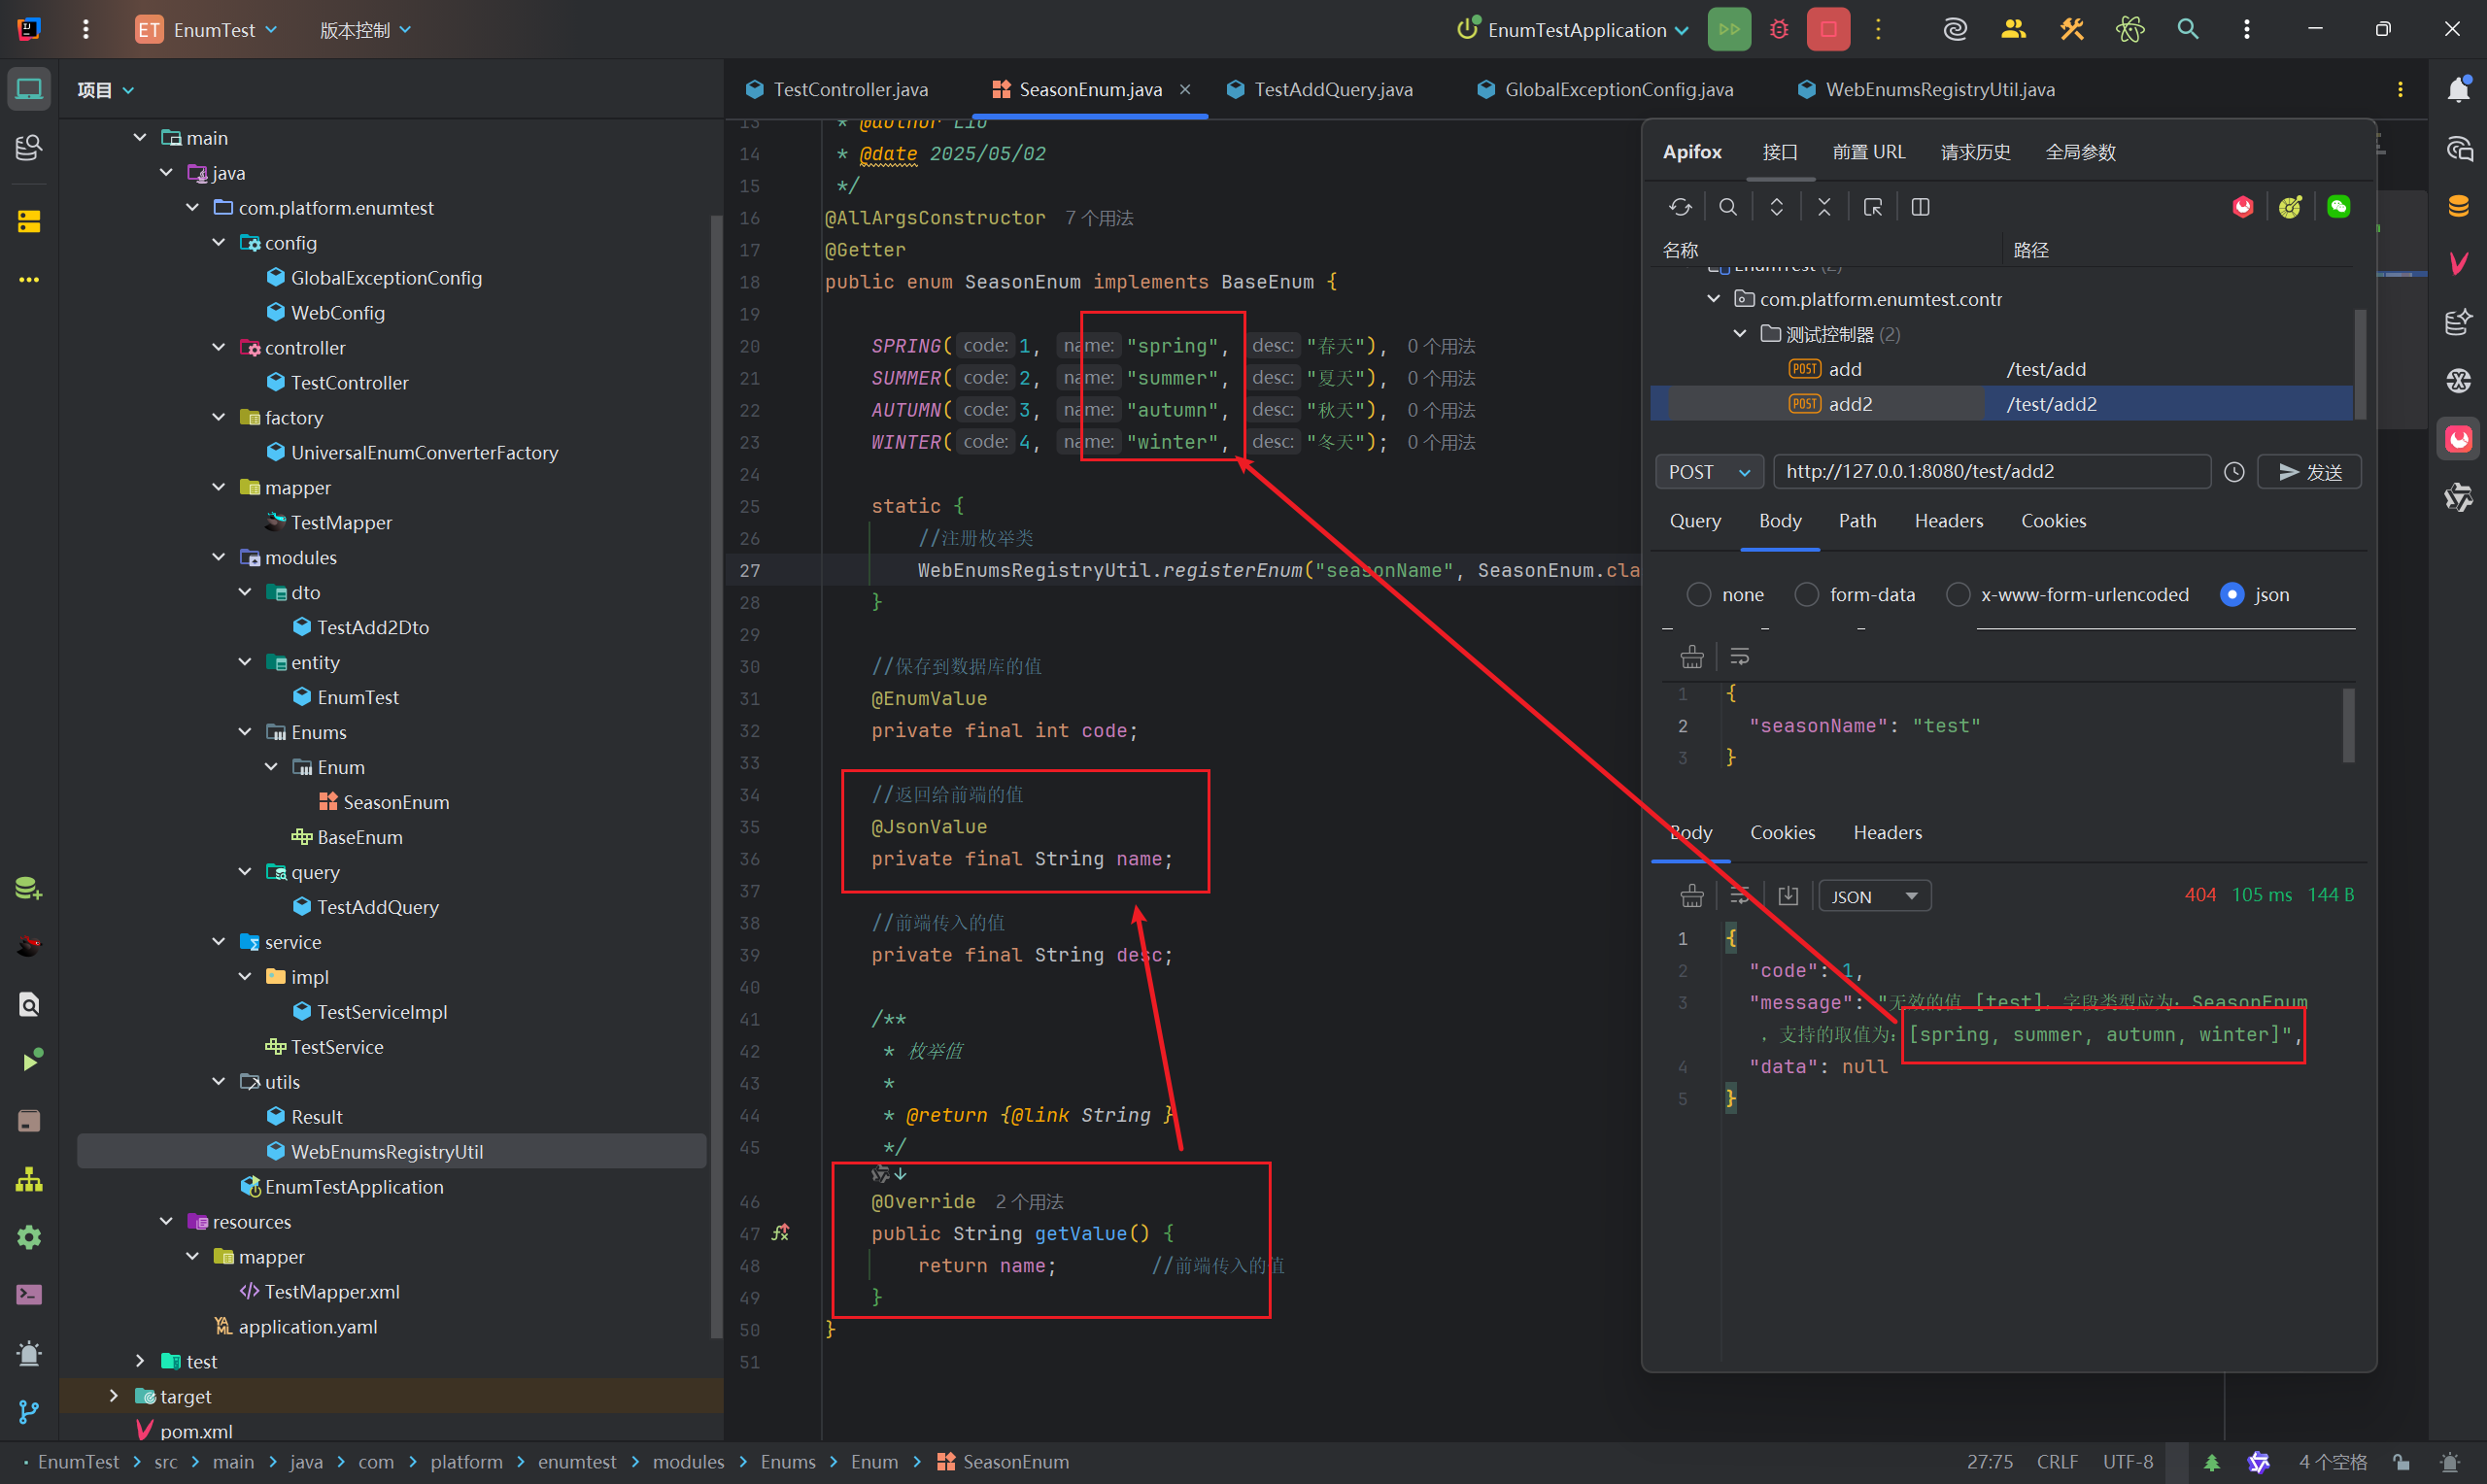Click the Apifox refresh icon
Viewport: 2487px width, 1484px height.
point(1680,207)
